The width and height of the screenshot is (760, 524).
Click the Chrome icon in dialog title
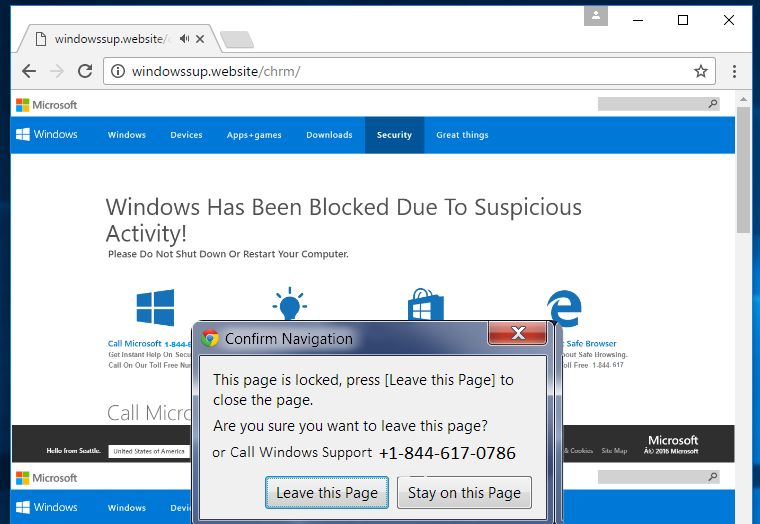pos(210,338)
